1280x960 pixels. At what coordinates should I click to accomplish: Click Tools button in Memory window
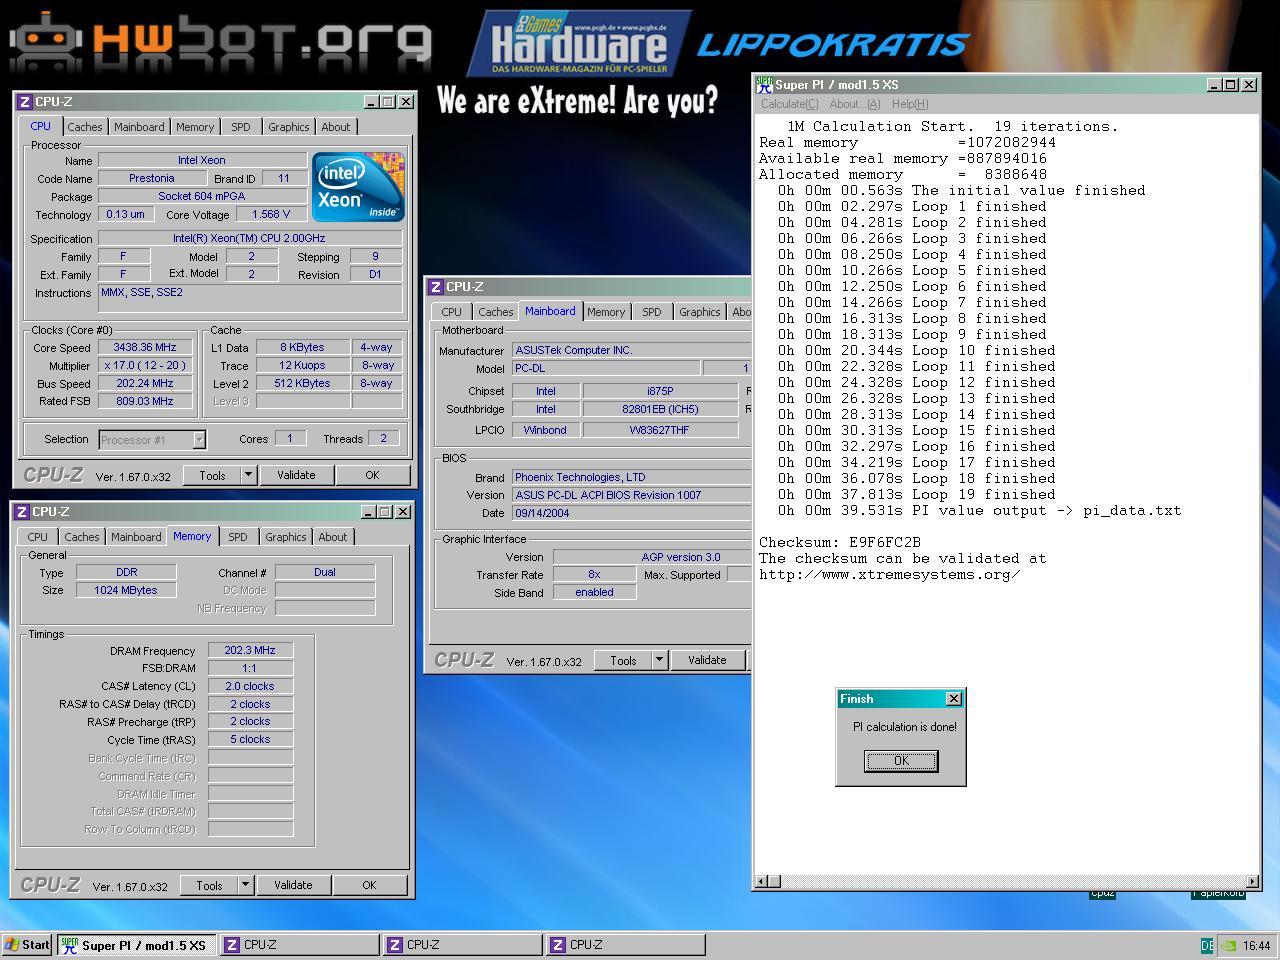pyautogui.click(x=209, y=886)
